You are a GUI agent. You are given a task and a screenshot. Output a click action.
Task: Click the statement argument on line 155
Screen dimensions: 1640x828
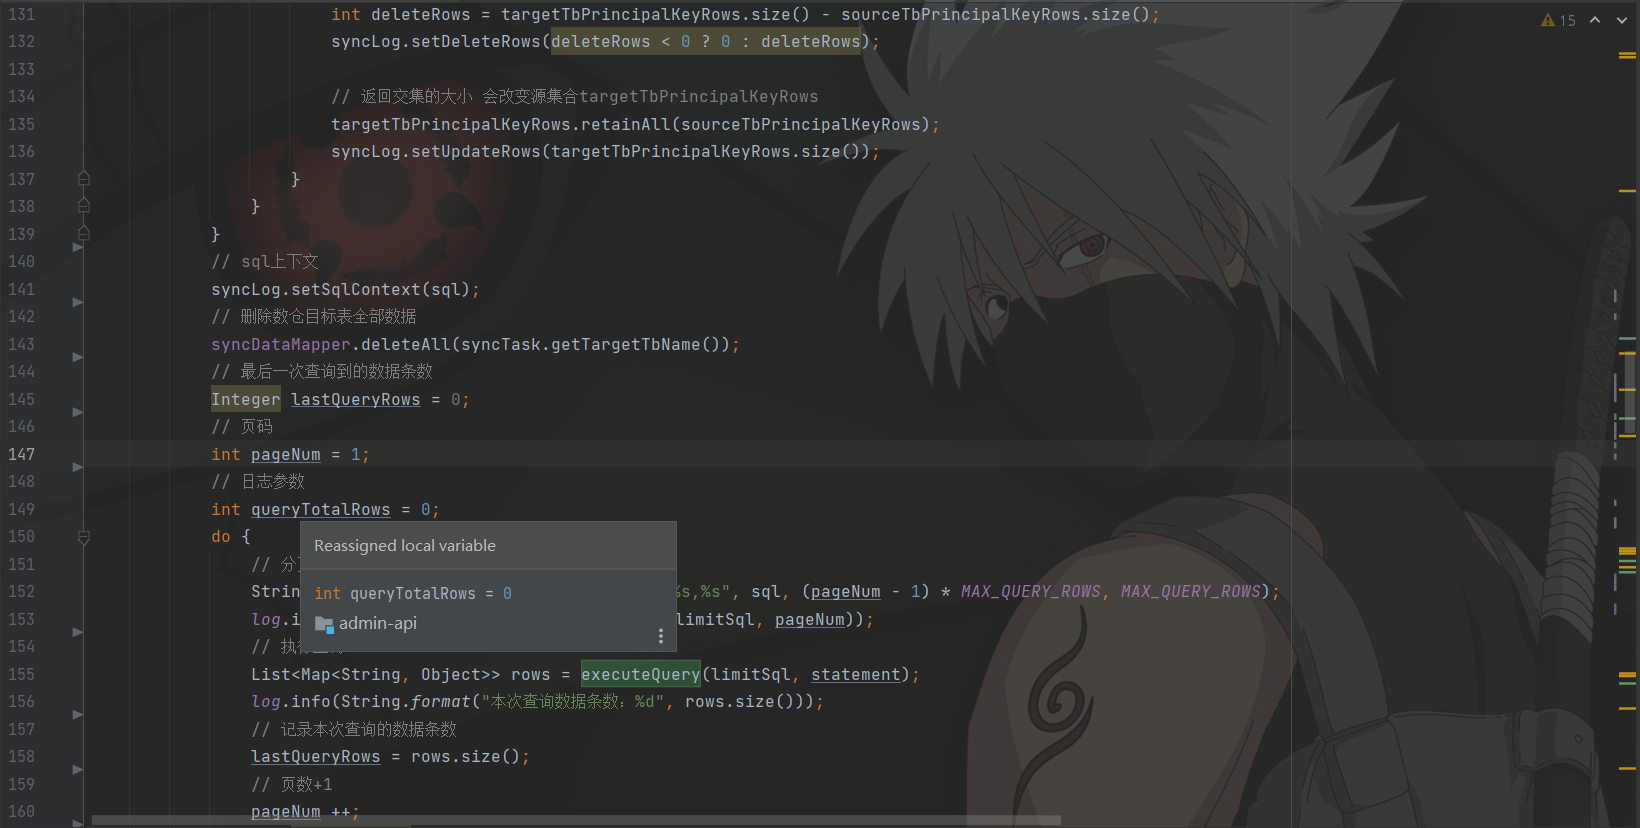point(856,674)
